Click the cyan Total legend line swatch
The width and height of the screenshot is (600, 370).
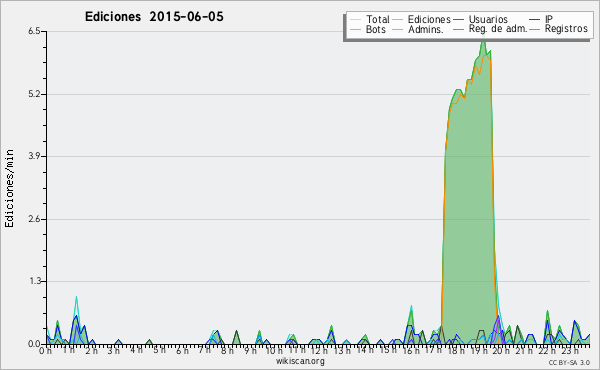click(x=355, y=19)
